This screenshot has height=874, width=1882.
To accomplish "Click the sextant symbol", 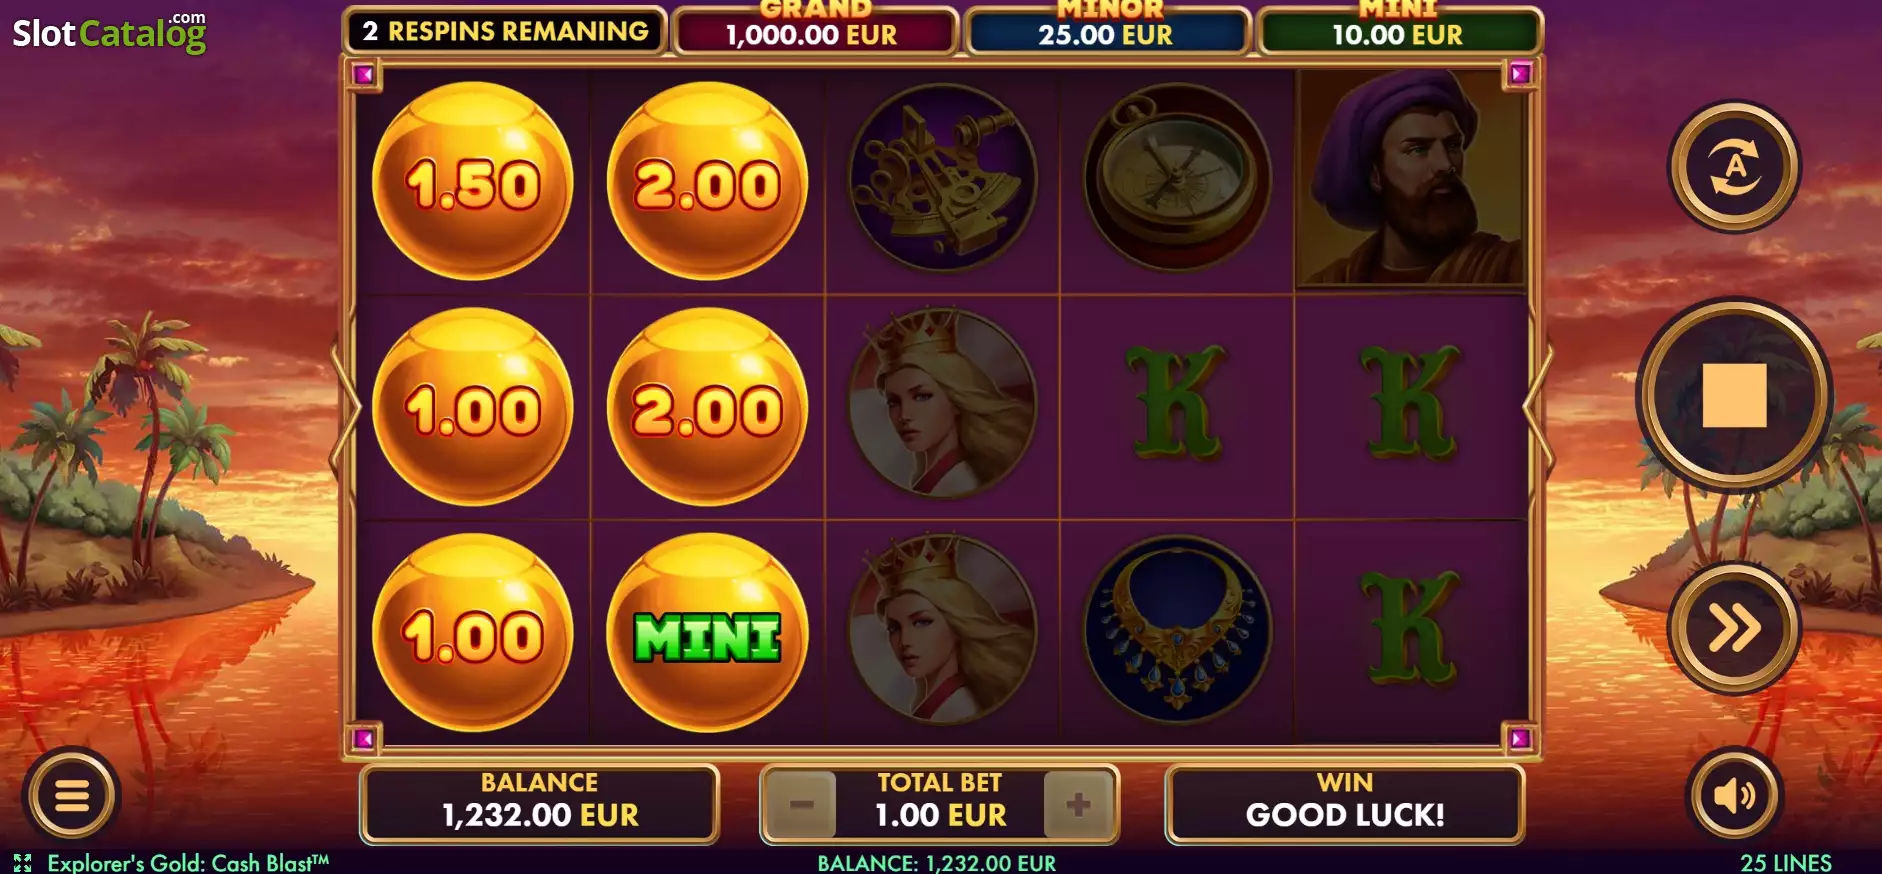I will [x=942, y=178].
